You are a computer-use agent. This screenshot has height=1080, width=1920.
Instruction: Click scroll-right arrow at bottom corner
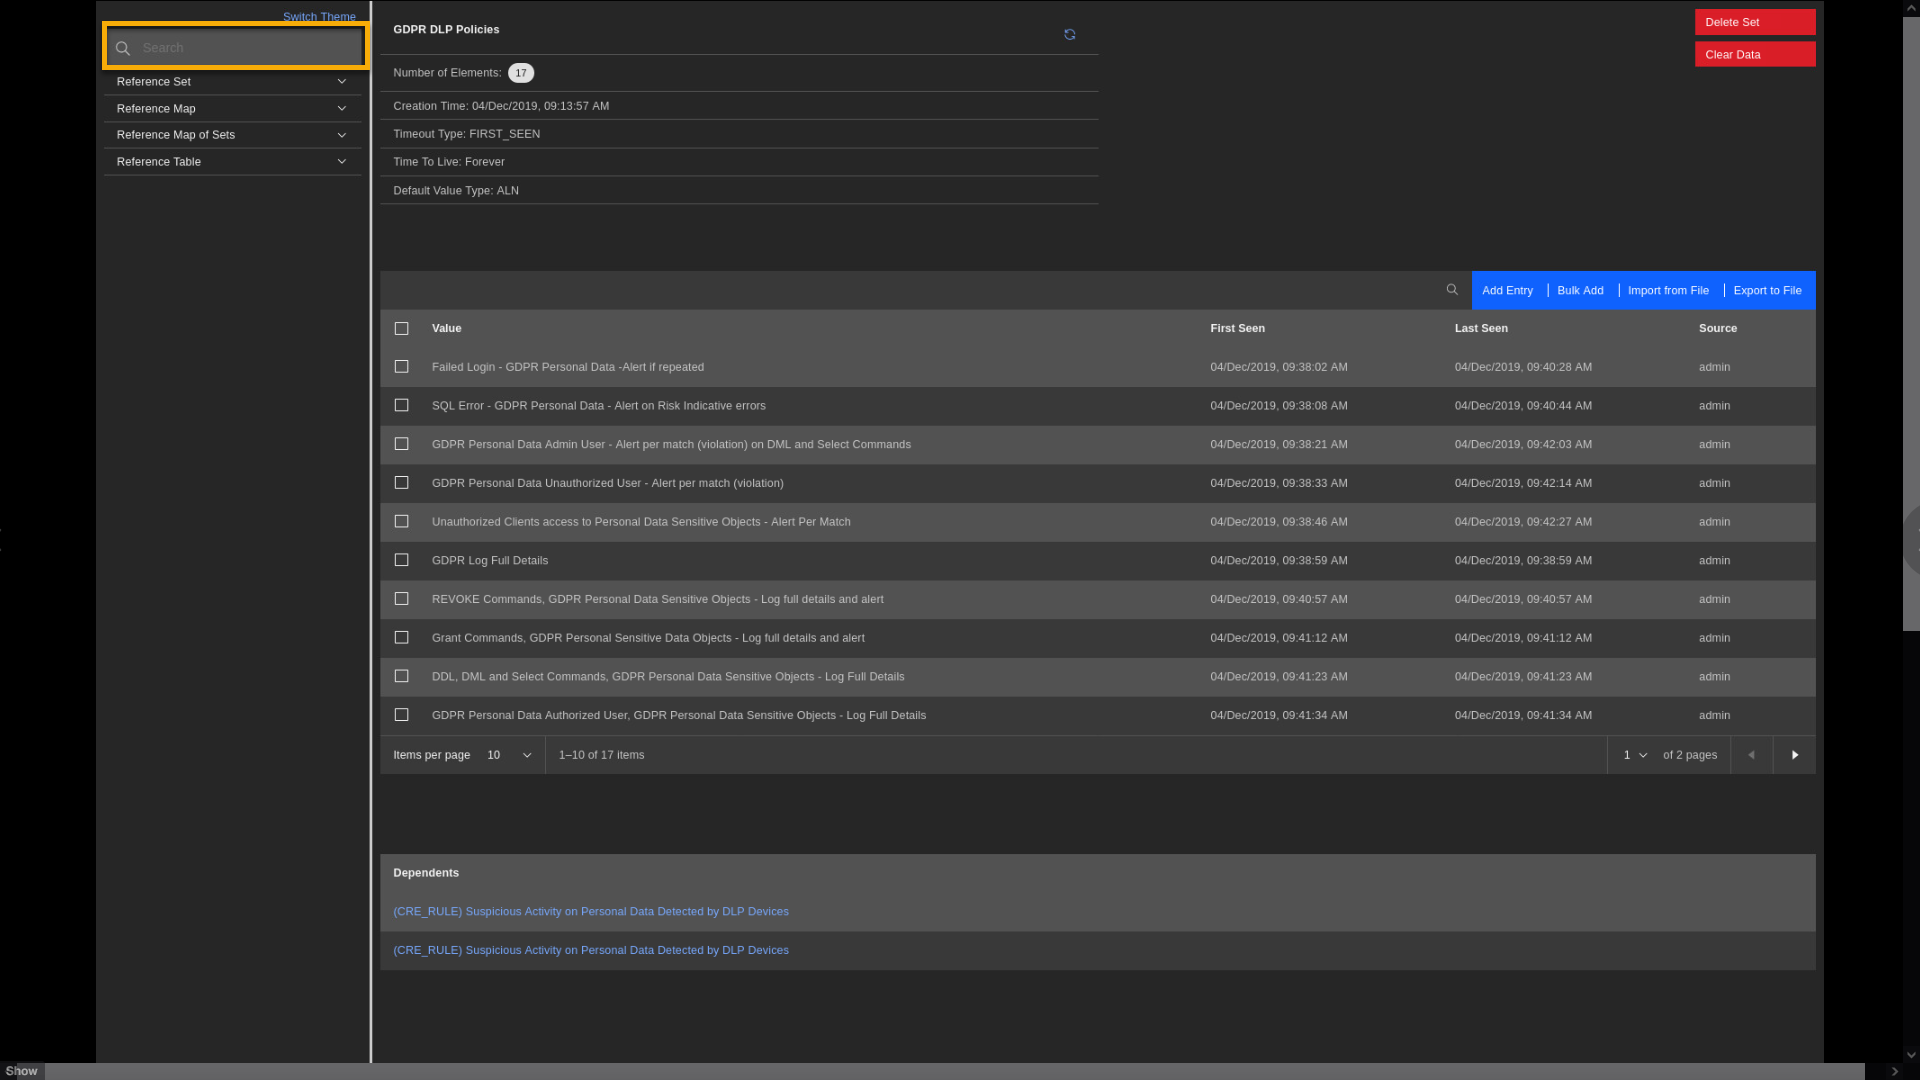coord(1894,1071)
